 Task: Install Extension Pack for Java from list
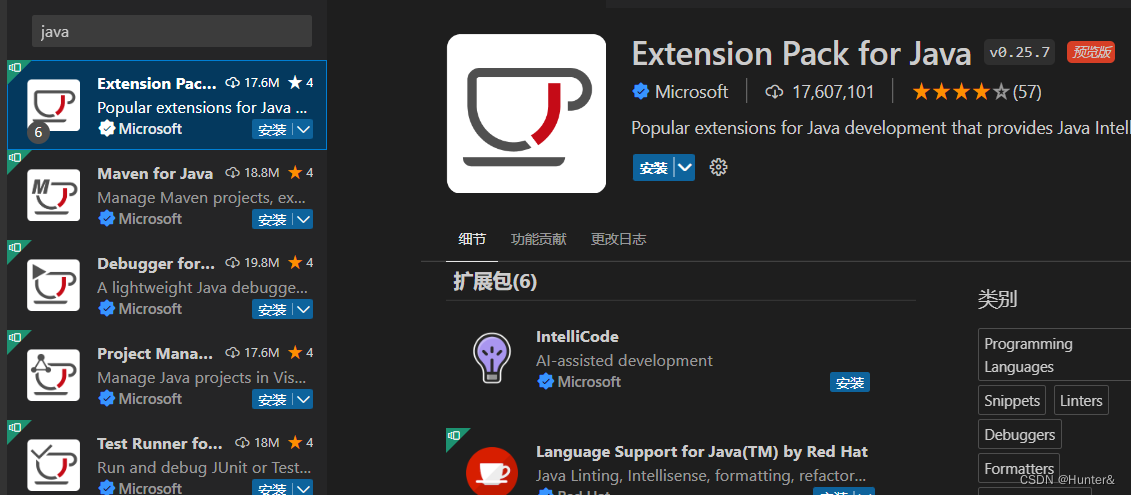272,130
